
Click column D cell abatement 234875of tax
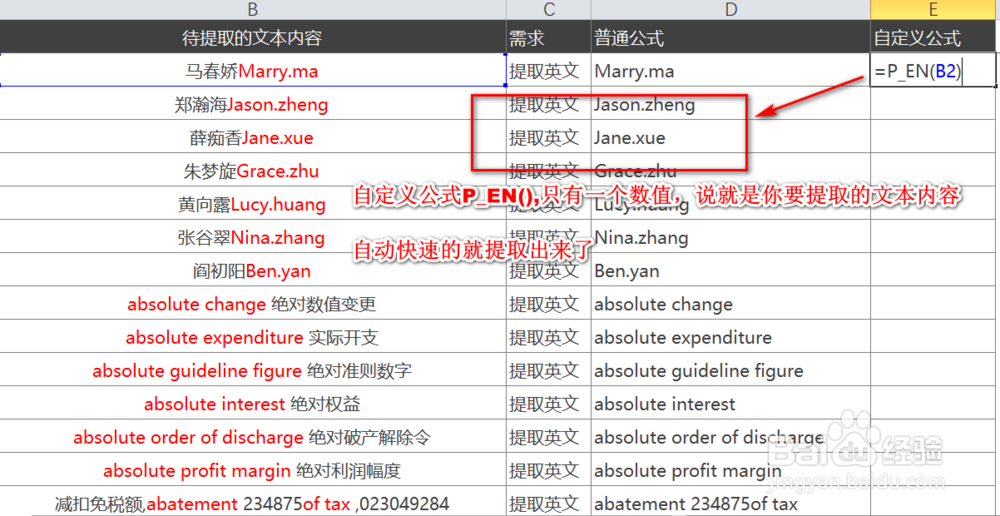click(731, 503)
